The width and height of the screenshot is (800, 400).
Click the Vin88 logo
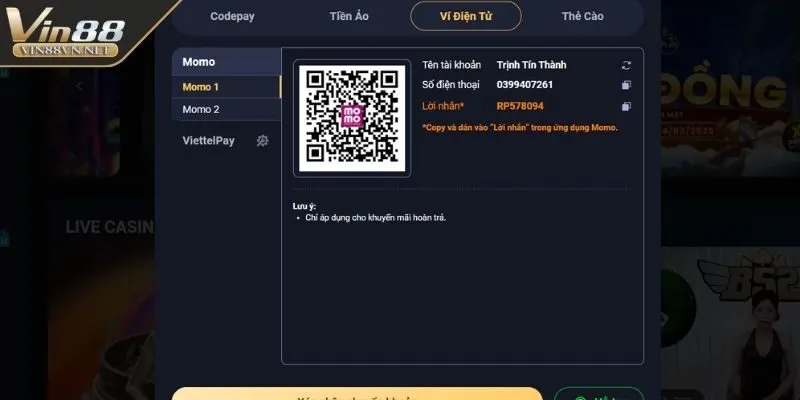[65, 32]
